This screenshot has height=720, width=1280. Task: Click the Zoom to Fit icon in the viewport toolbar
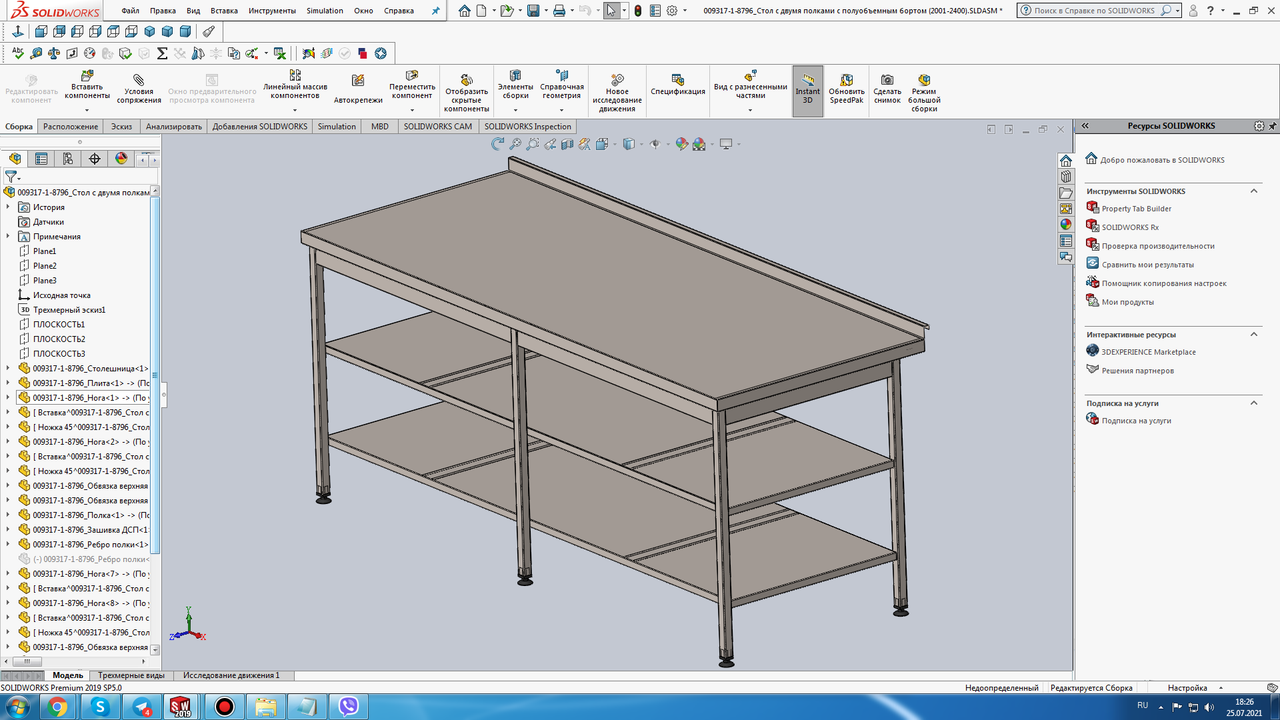tap(516, 144)
